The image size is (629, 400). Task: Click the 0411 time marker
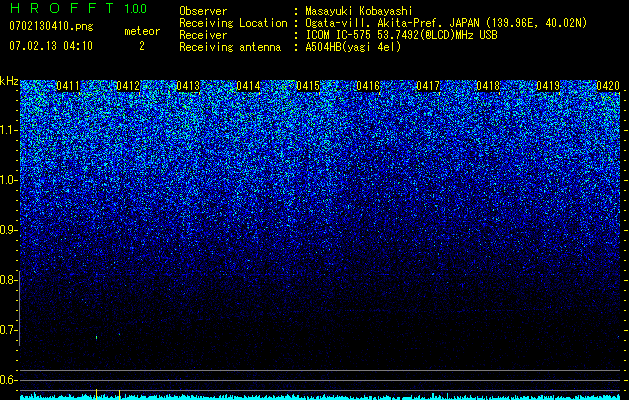point(68,86)
